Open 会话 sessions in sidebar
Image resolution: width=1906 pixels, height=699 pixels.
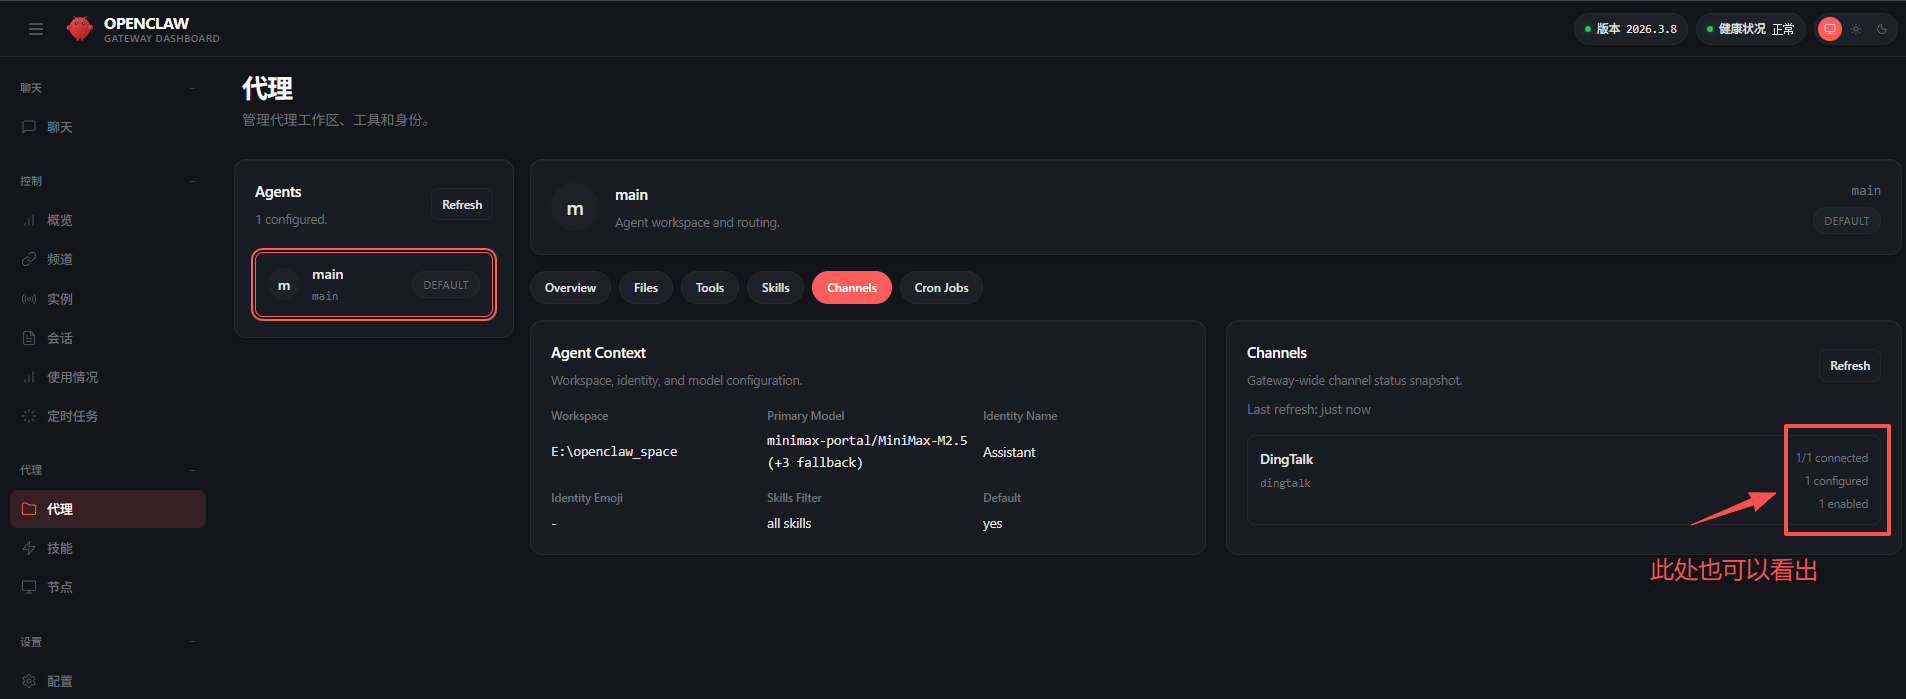click(107, 338)
